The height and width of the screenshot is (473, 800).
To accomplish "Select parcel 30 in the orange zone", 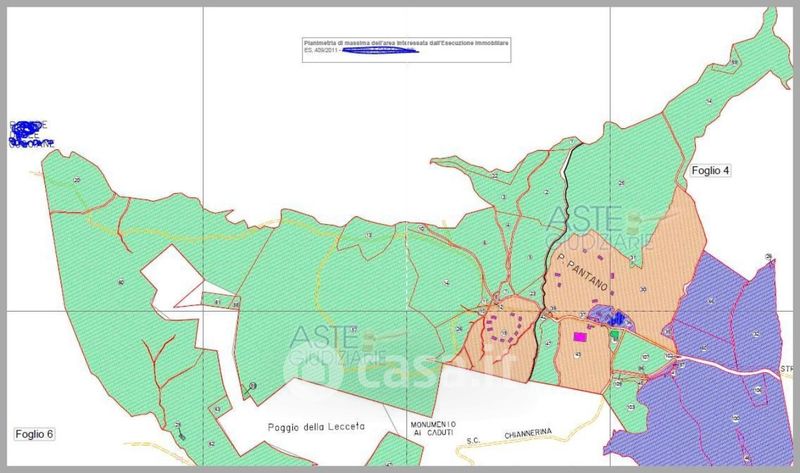I will [643, 289].
